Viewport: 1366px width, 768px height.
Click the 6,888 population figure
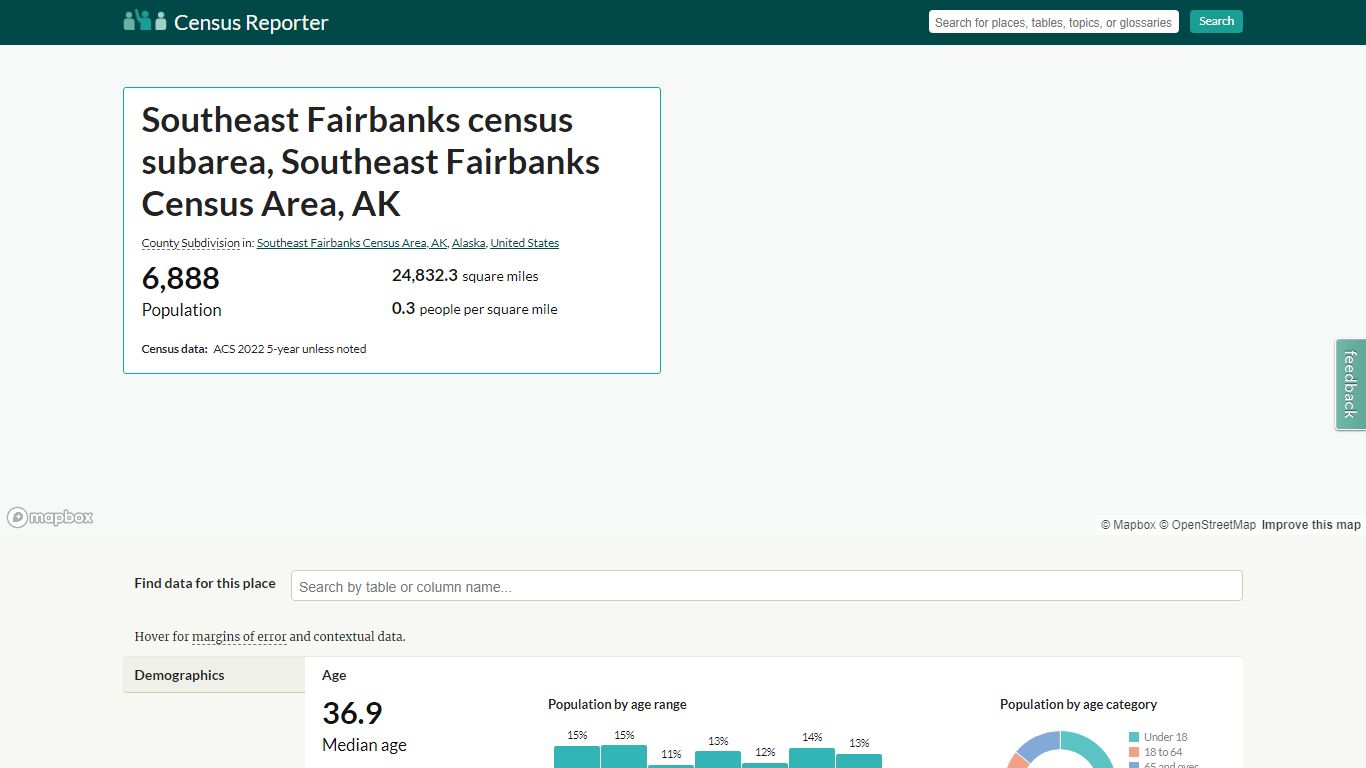[181, 278]
